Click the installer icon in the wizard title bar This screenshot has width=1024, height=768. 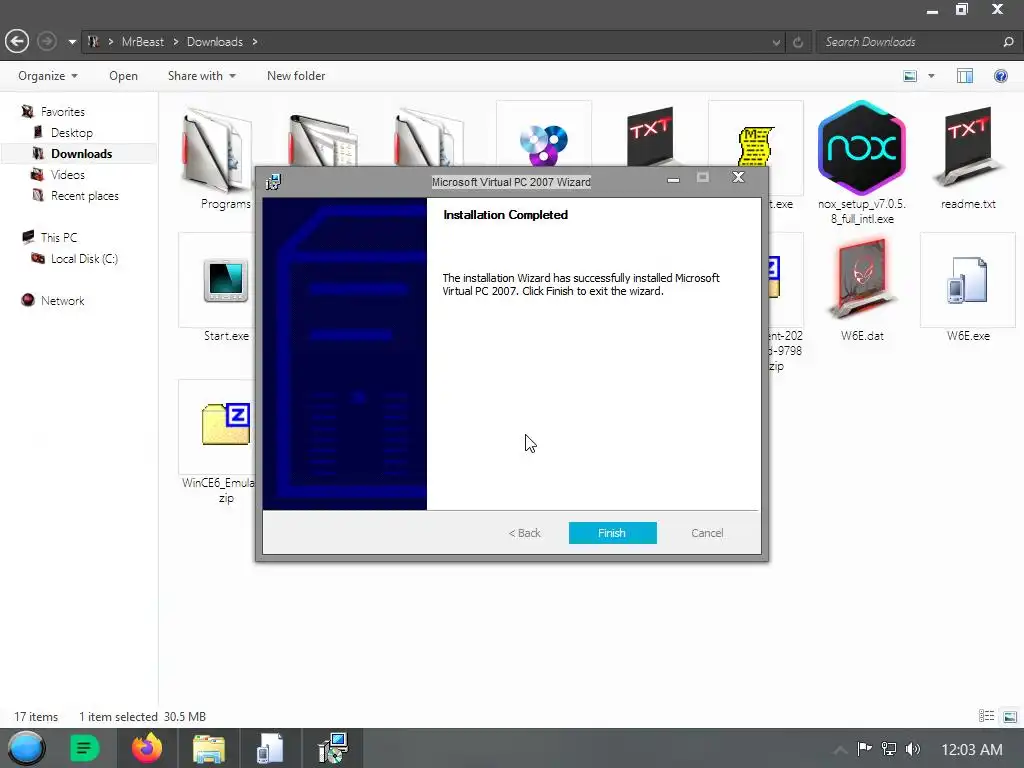[x=273, y=182]
